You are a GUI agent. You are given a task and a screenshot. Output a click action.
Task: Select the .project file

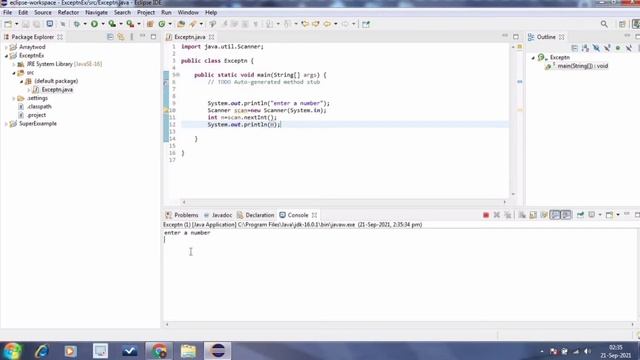tap(36, 115)
